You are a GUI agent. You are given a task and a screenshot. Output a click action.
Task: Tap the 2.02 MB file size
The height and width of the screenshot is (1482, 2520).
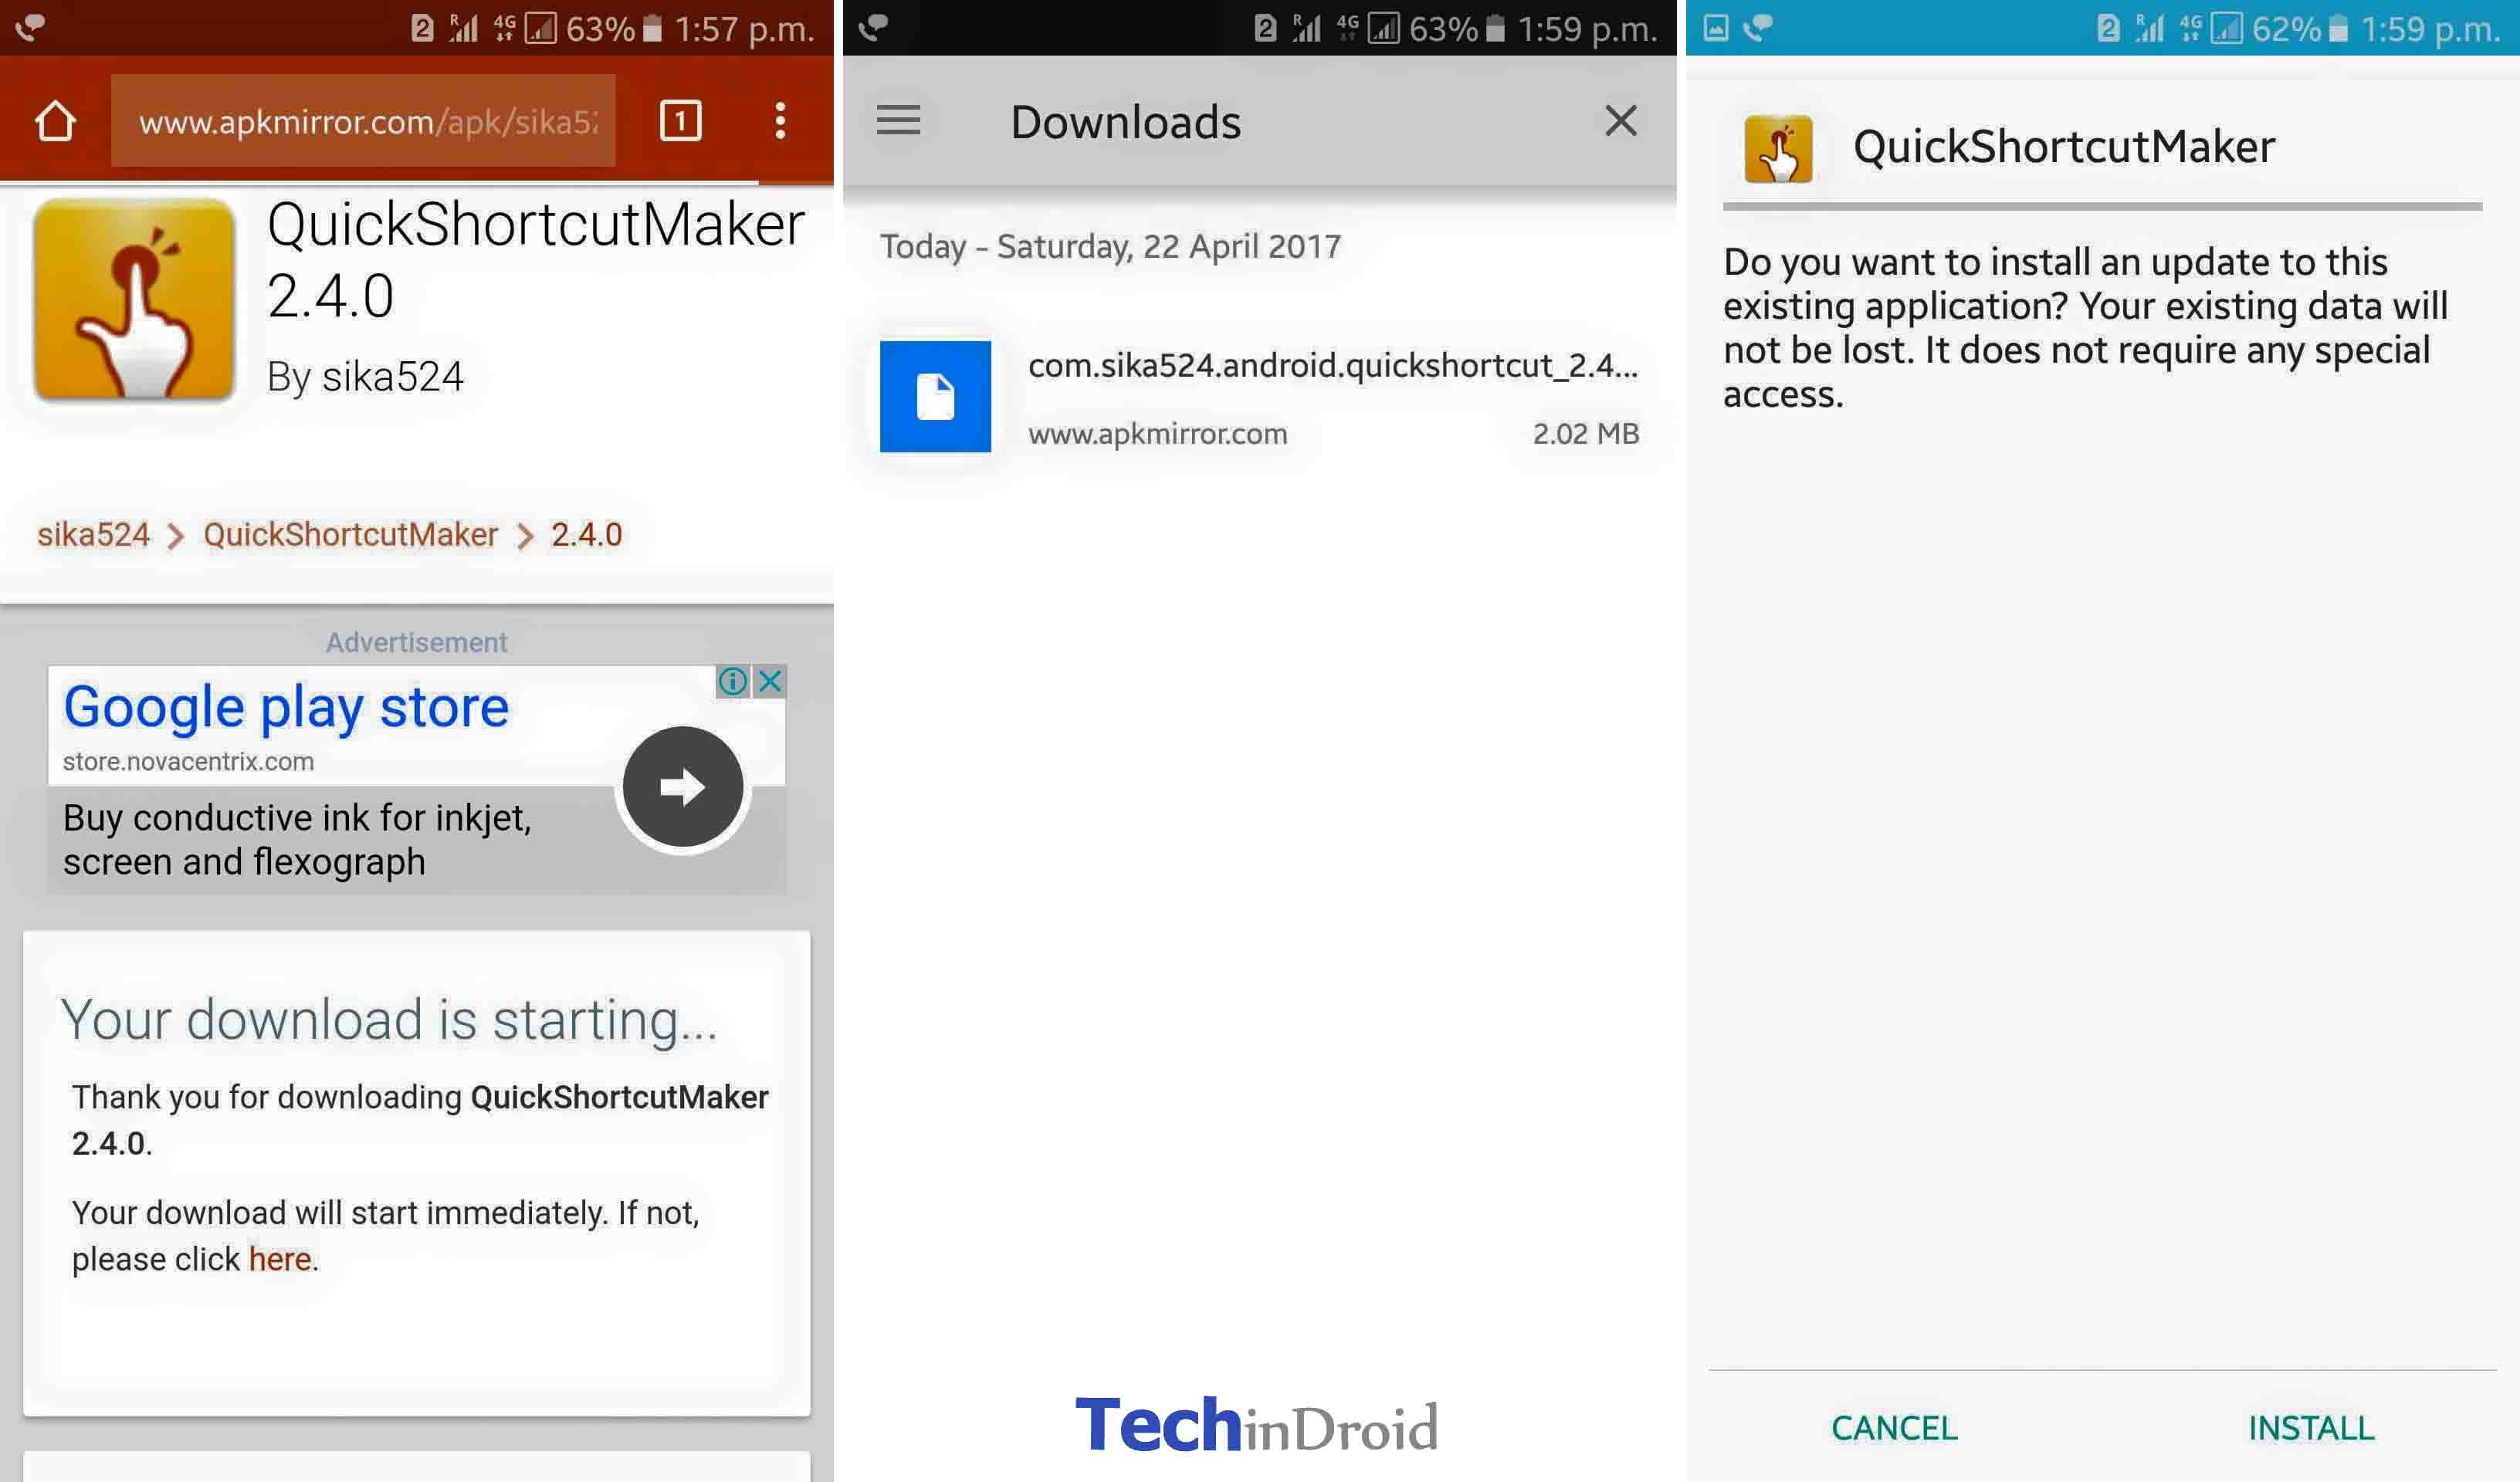(x=1586, y=434)
